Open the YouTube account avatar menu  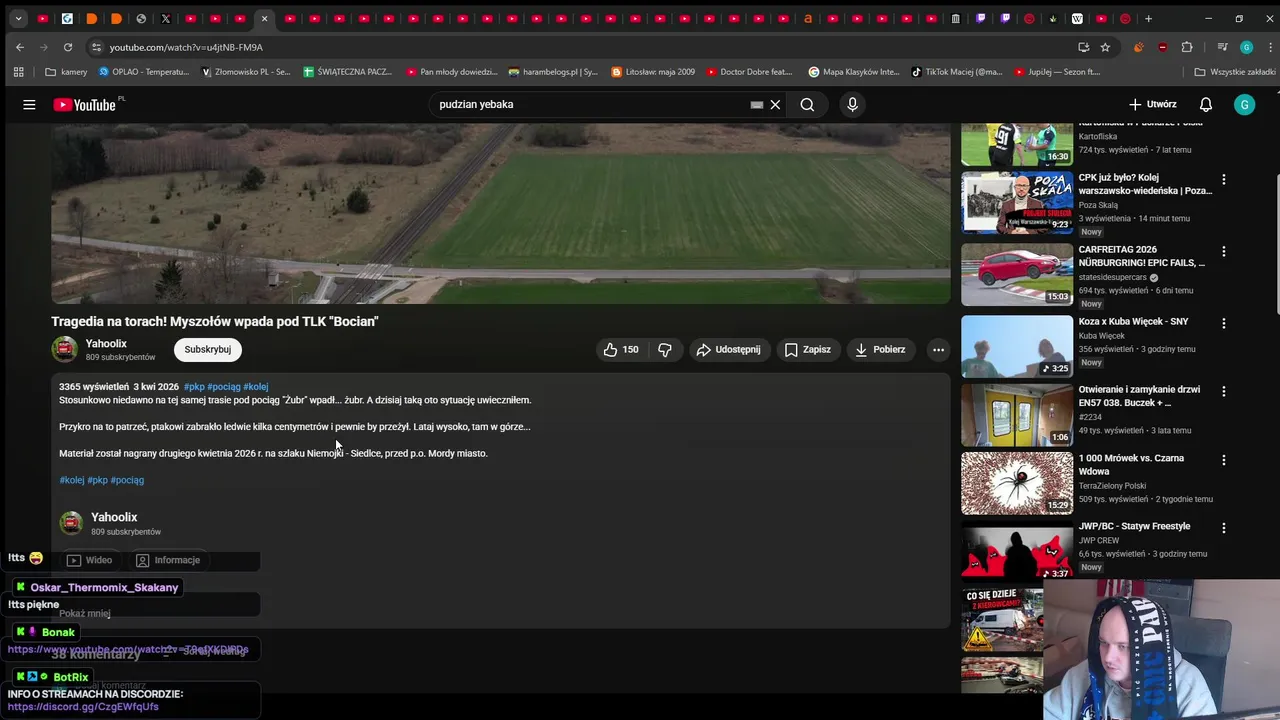[1244, 104]
